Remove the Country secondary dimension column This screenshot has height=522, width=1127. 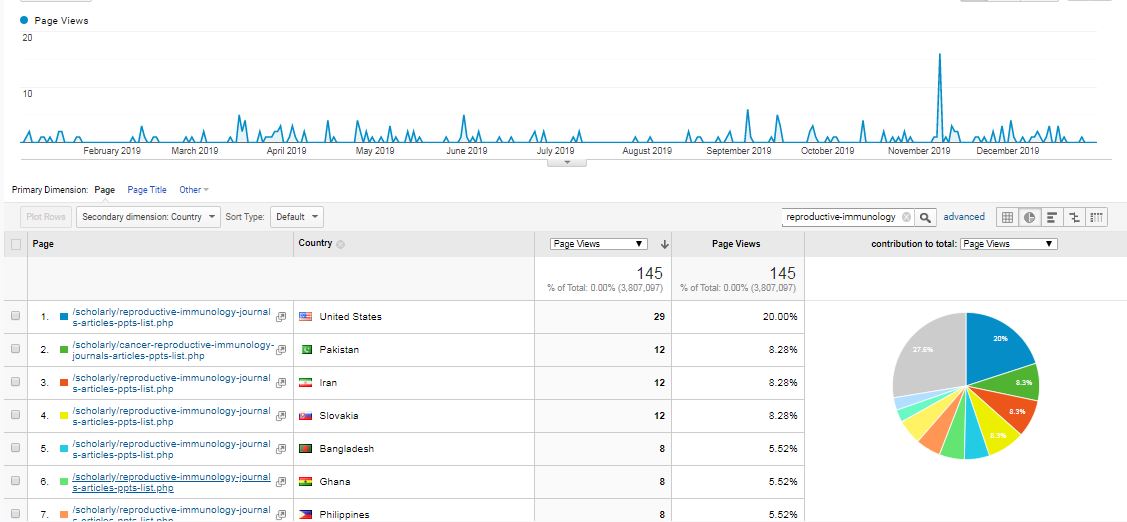(x=340, y=244)
